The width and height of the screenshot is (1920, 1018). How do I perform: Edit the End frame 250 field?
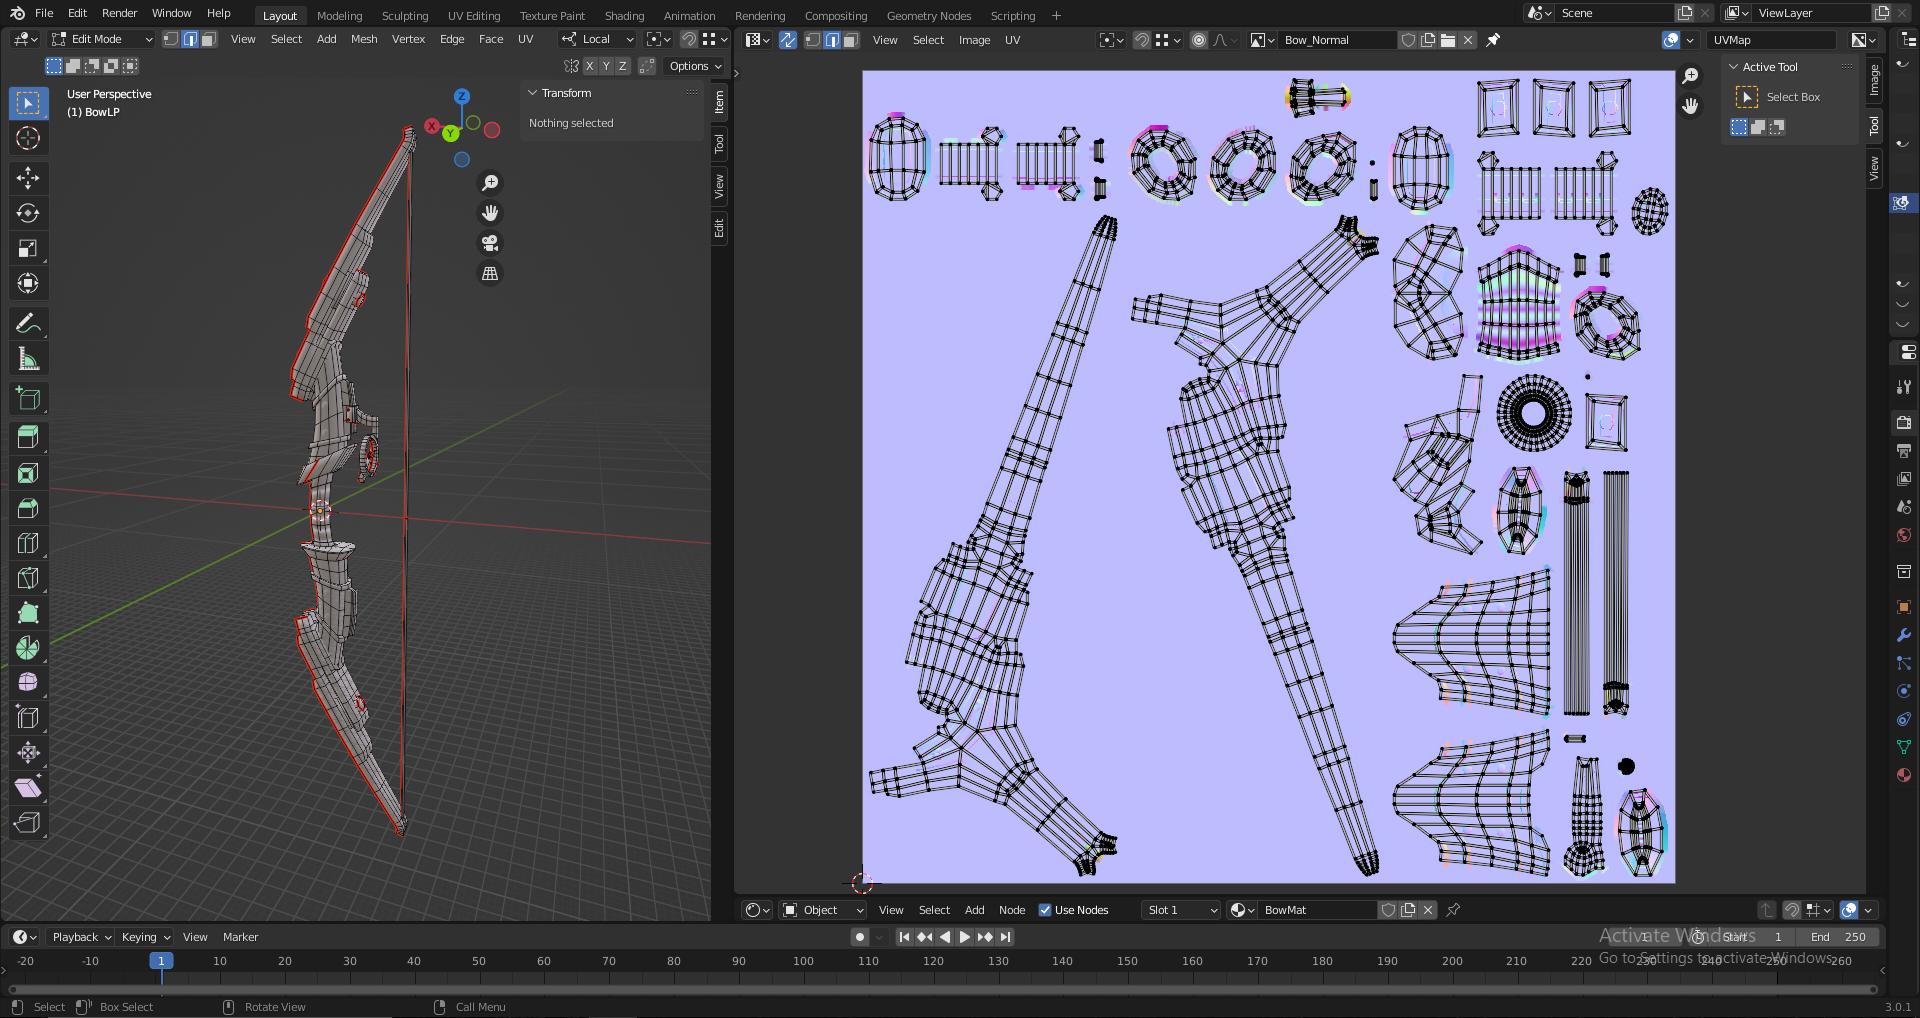[1836, 937]
